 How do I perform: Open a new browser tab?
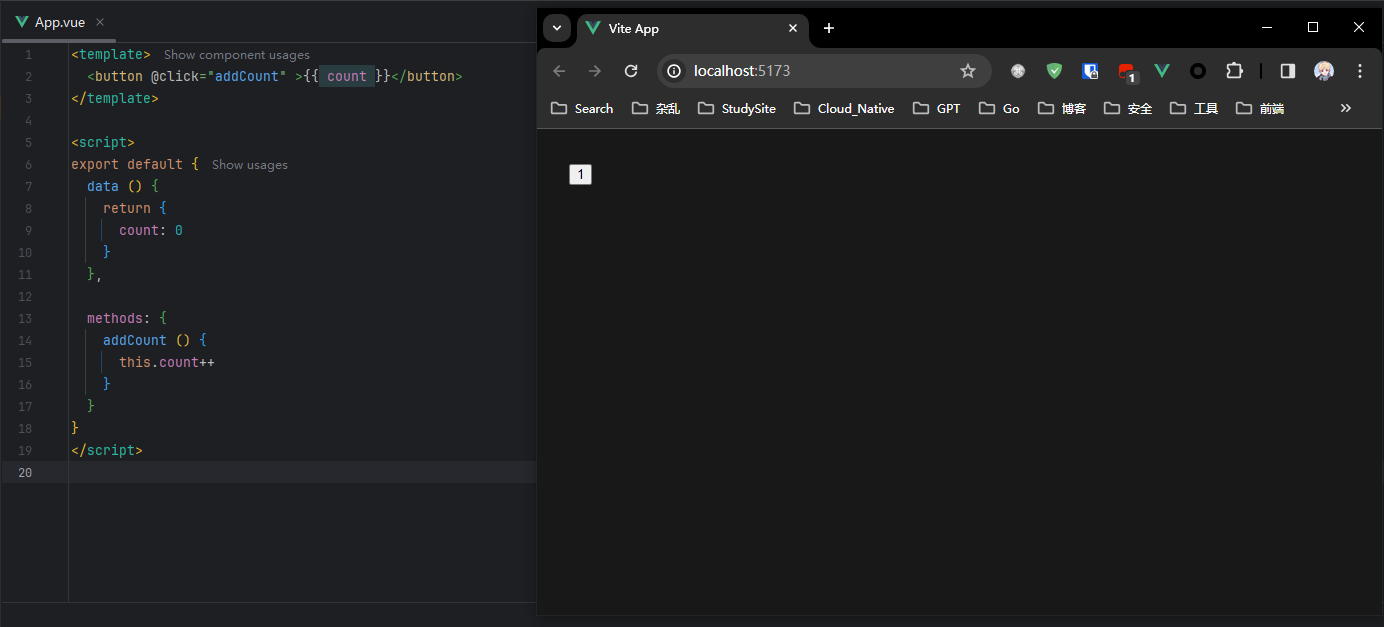(x=829, y=28)
